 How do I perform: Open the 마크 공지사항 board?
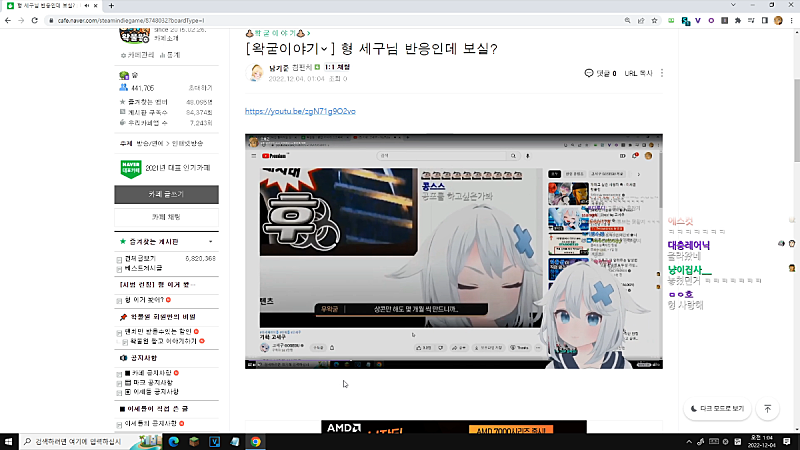[148, 383]
